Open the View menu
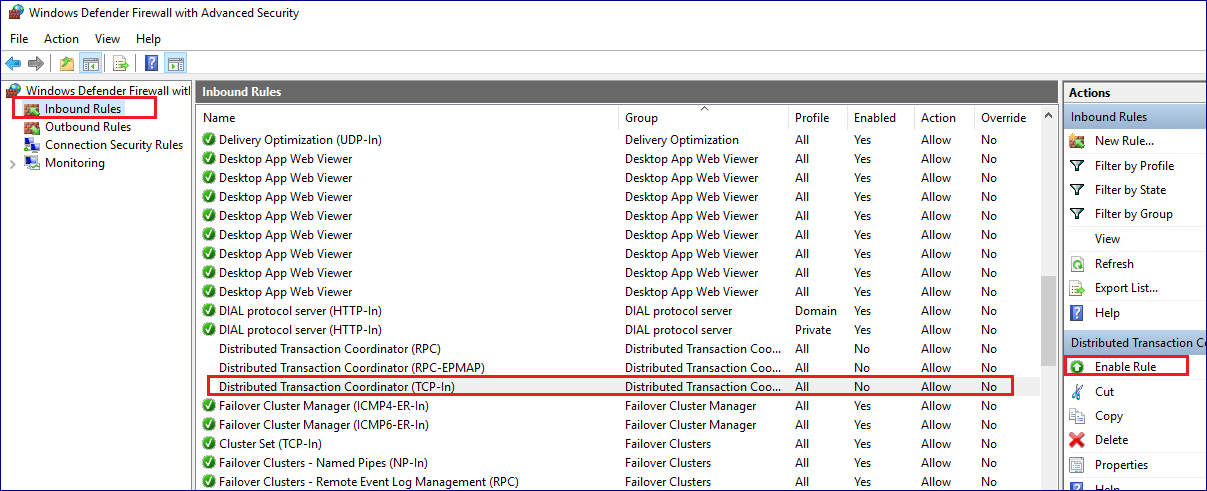The width and height of the screenshot is (1207, 491). (x=107, y=39)
